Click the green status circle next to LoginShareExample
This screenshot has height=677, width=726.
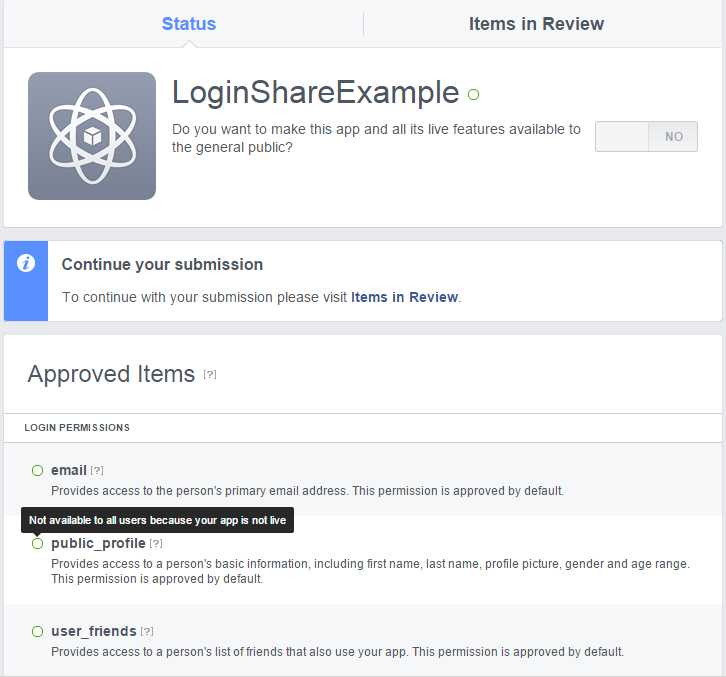[x=473, y=94]
